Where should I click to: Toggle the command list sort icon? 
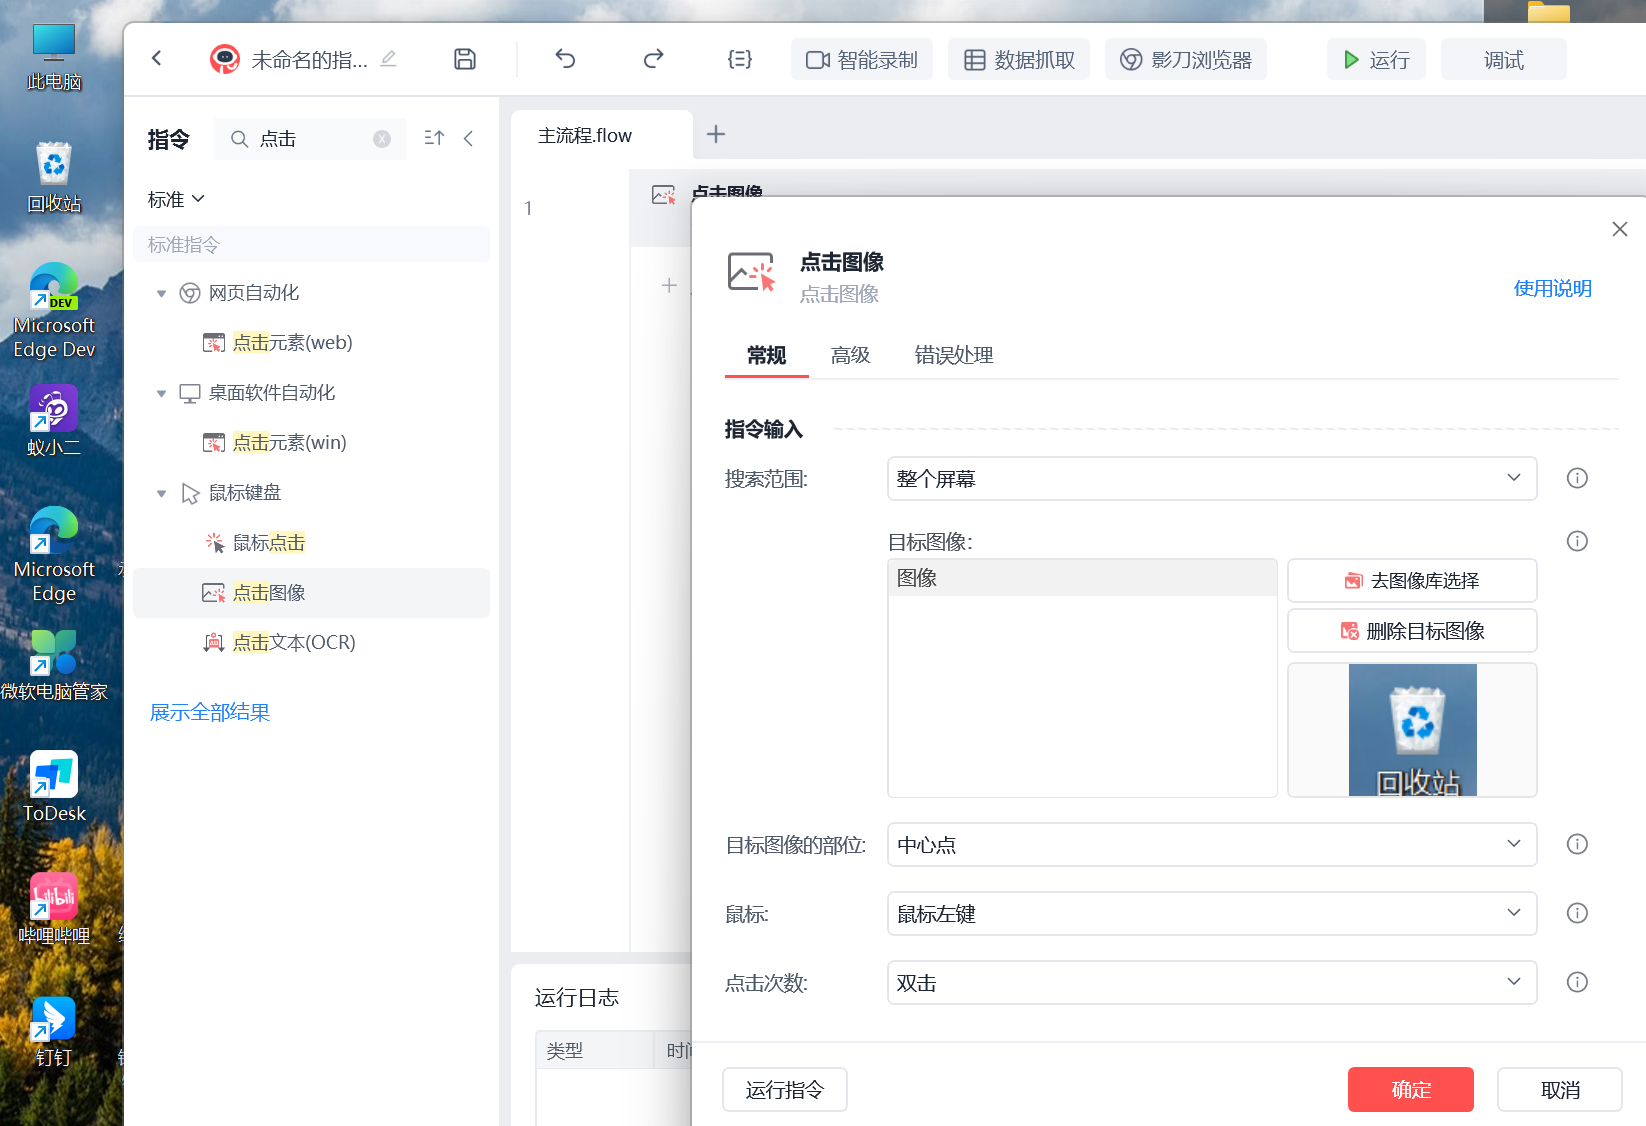tap(434, 138)
